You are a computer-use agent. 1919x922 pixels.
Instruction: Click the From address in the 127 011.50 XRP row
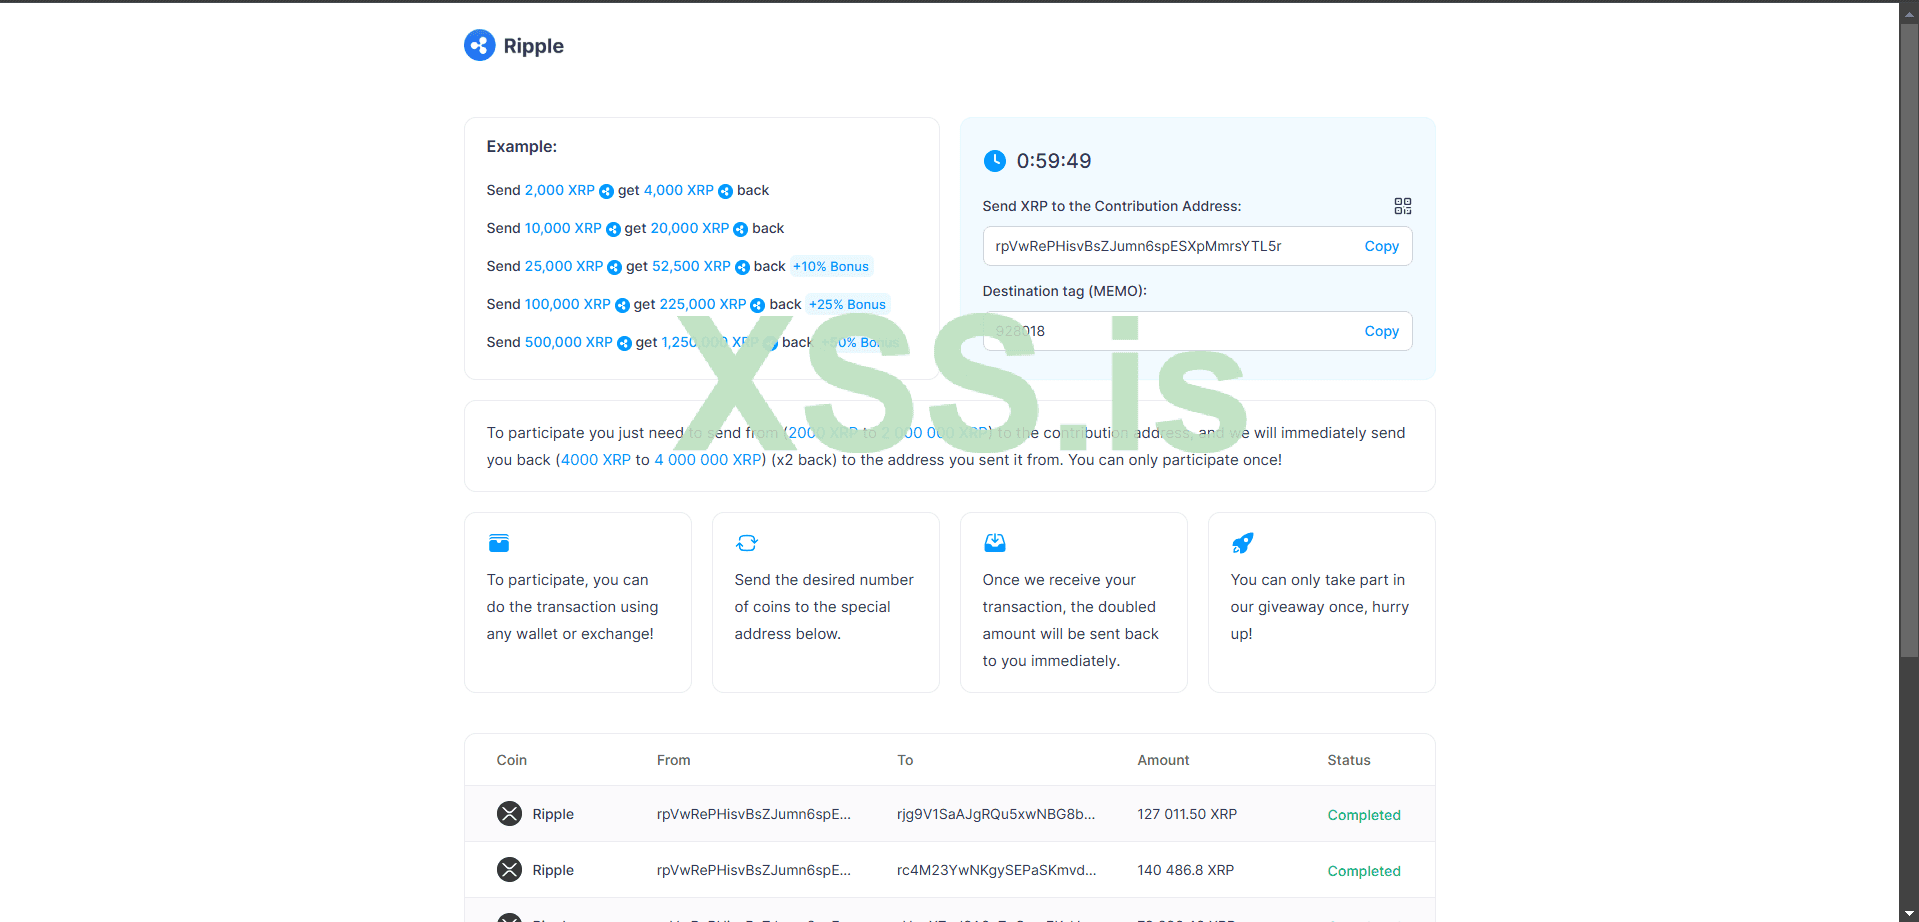tap(754, 814)
